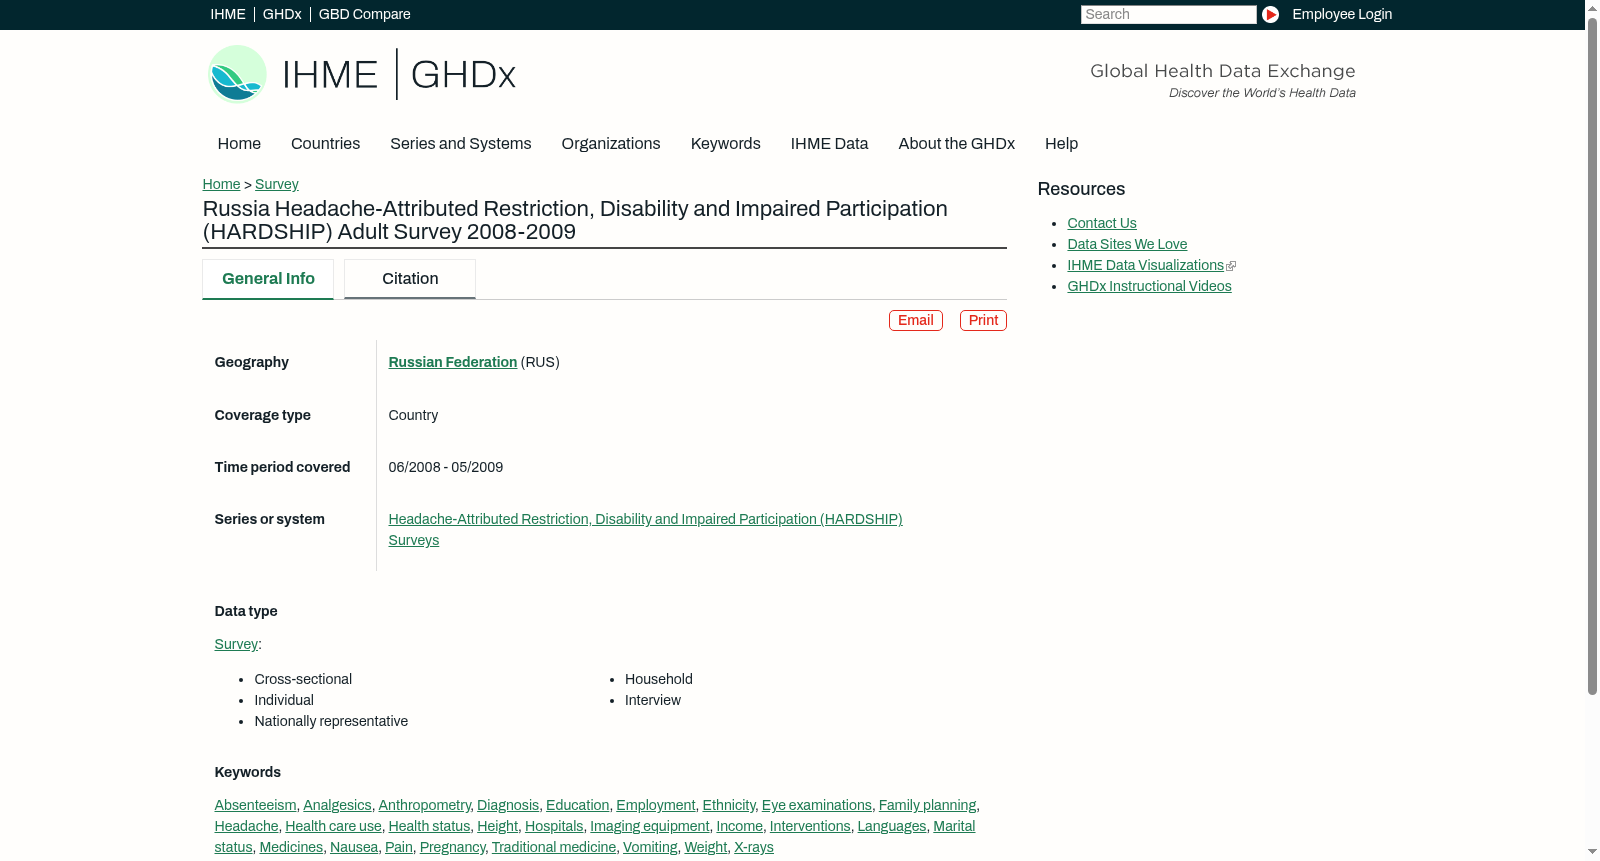Open Contact Us in Resources

coord(1102,224)
